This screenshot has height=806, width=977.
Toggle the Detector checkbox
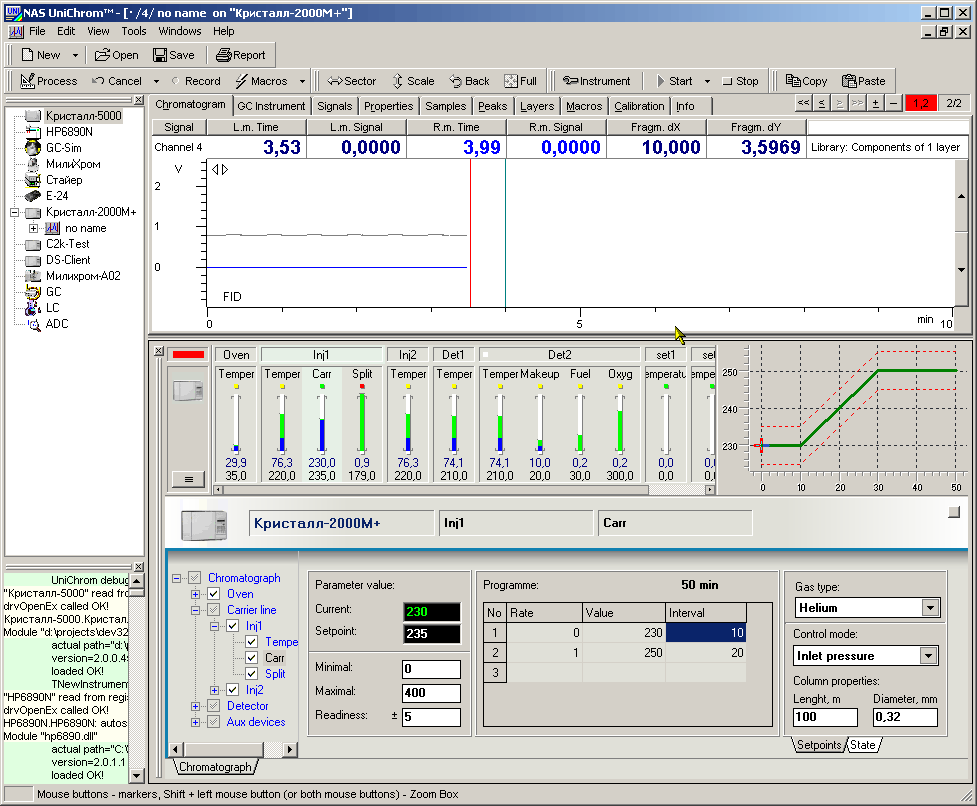[214, 706]
